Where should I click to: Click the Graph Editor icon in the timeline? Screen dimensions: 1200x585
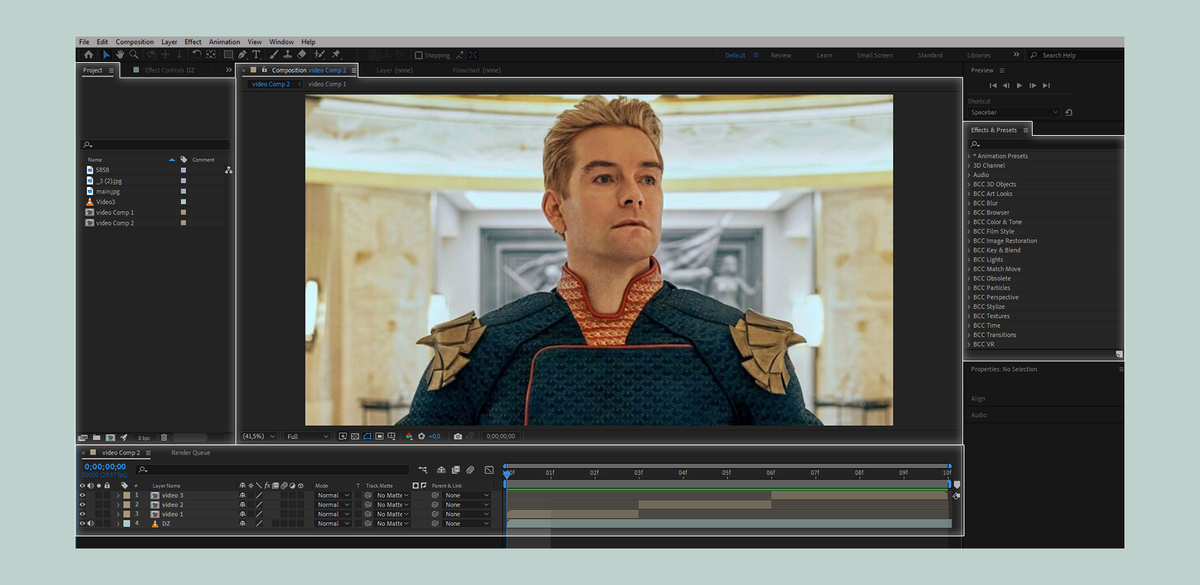pyautogui.click(x=489, y=470)
